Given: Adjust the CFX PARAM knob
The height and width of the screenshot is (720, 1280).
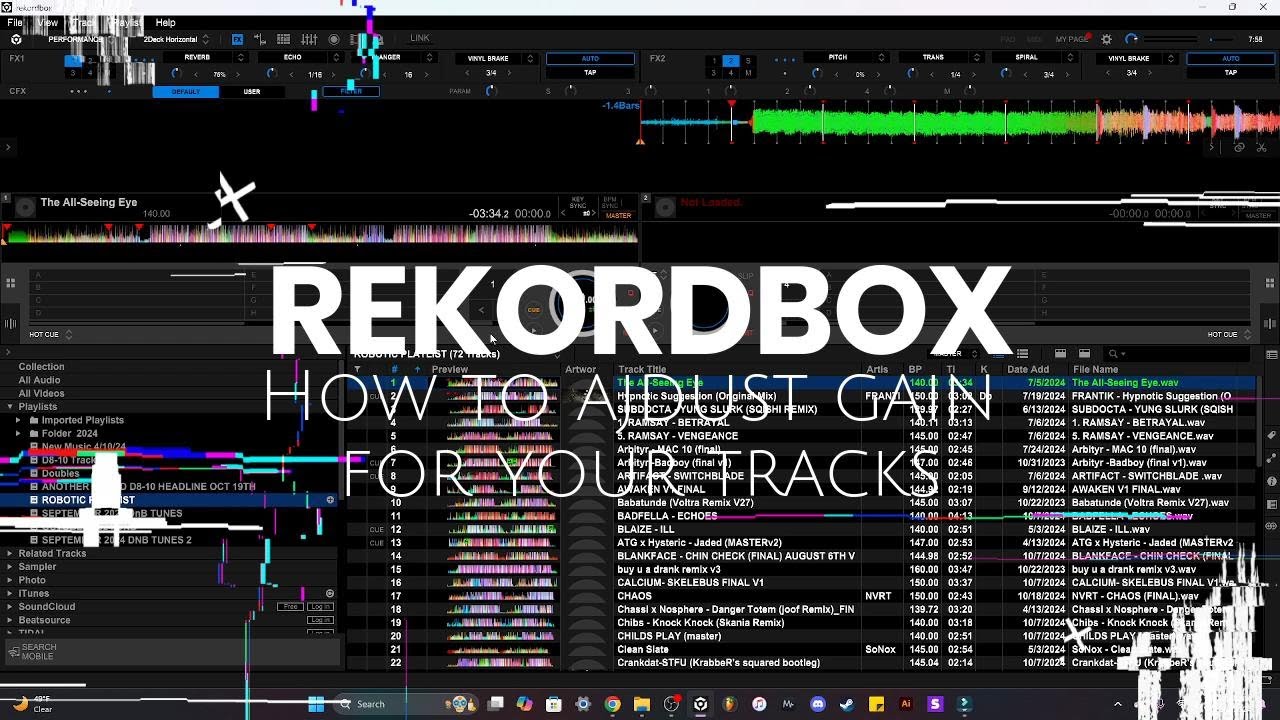Looking at the screenshot, I should pyautogui.click(x=490, y=91).
